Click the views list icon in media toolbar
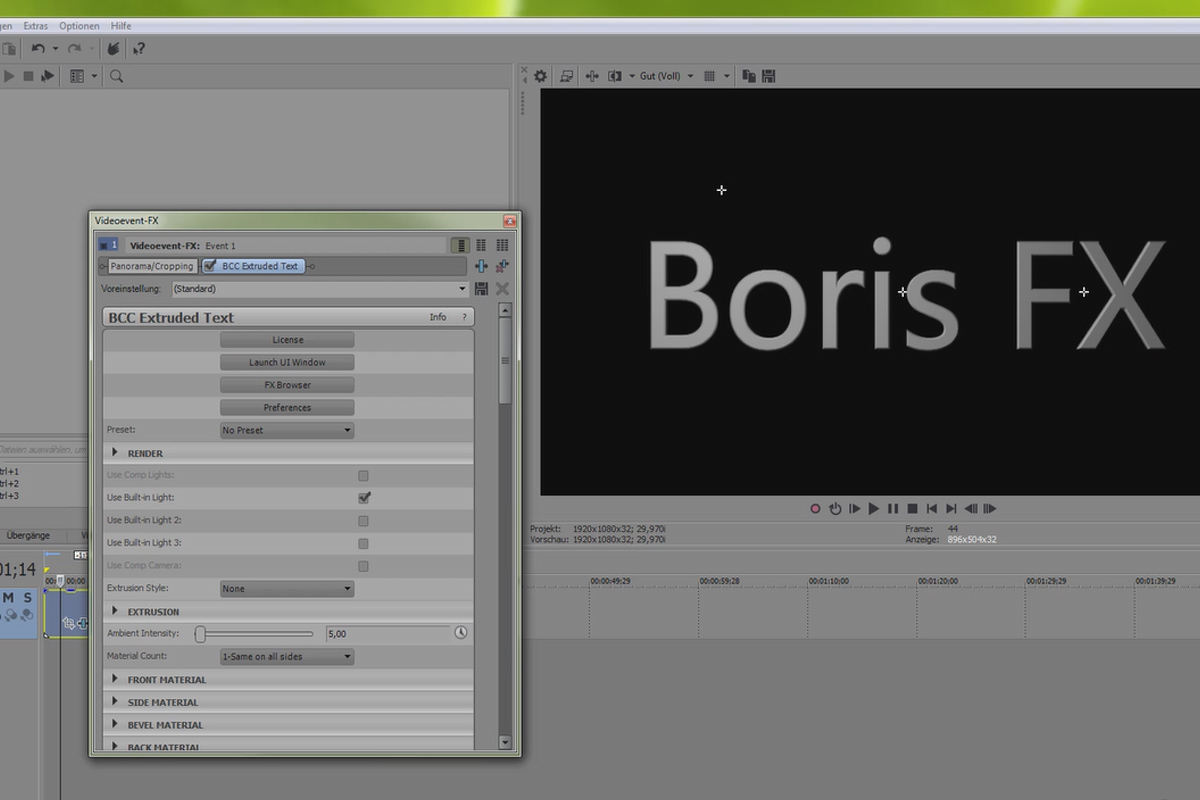This screenshot has width=1200, height=800. [x=77, y=76]
